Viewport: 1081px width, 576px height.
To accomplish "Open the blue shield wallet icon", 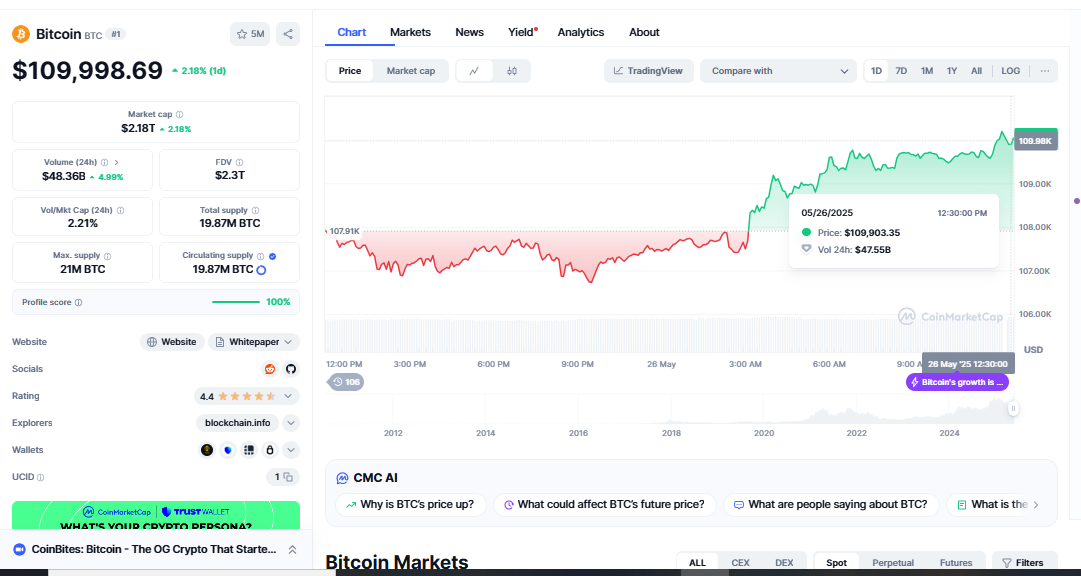I will point(228,450).
